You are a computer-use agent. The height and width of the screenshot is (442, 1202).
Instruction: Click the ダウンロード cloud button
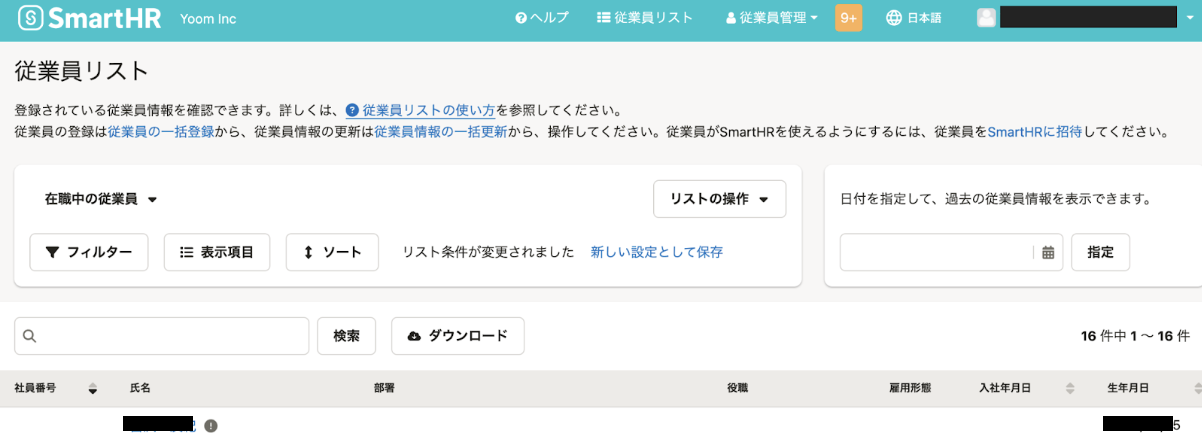[x=457, y=336]
